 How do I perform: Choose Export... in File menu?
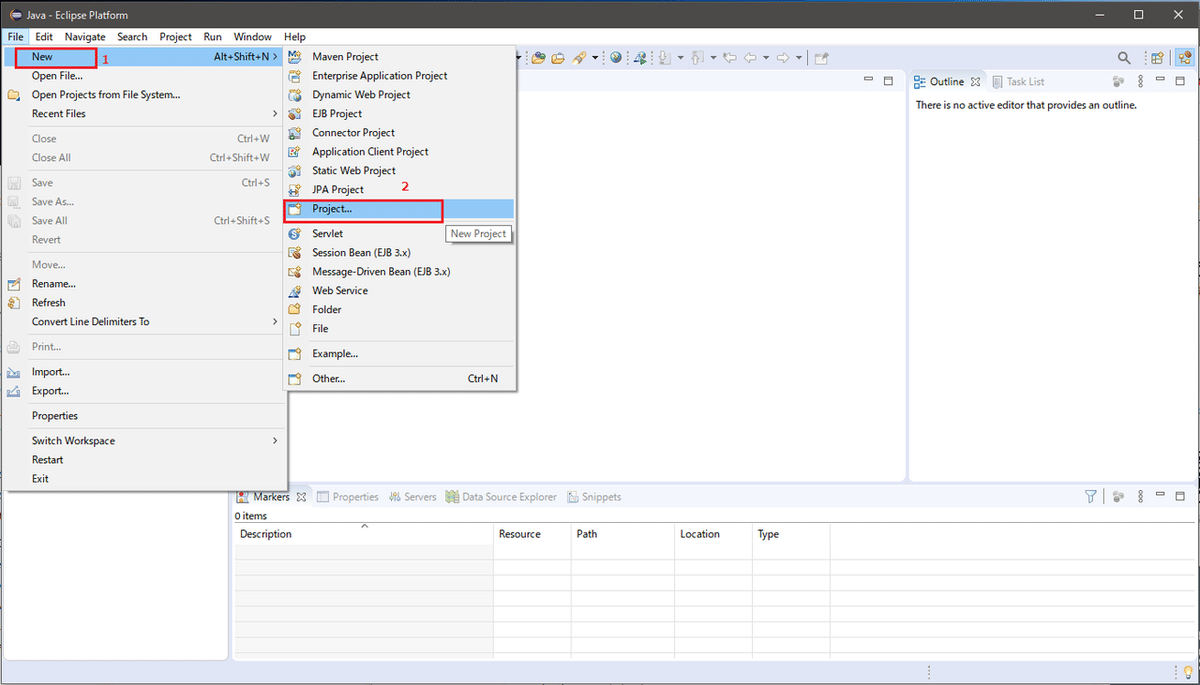coord(145,390)
